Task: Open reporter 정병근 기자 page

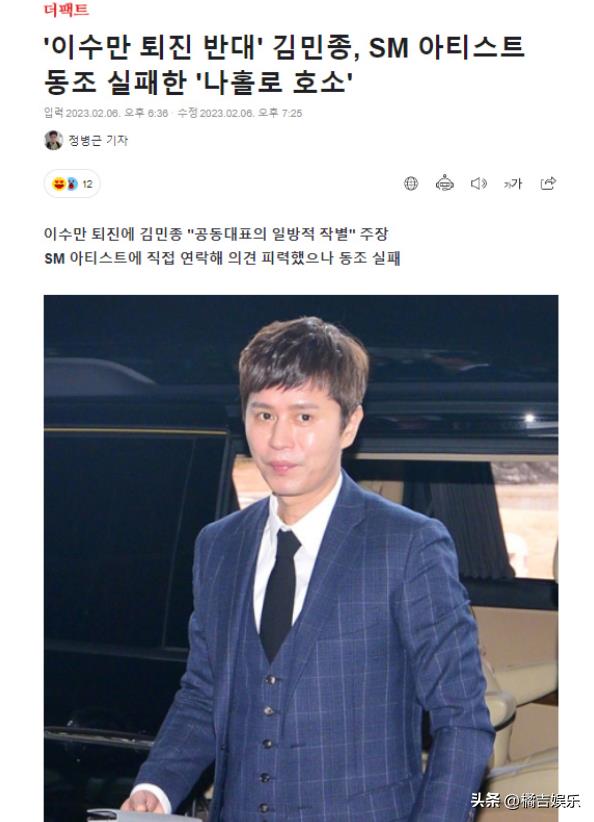Action: [98, 140]
